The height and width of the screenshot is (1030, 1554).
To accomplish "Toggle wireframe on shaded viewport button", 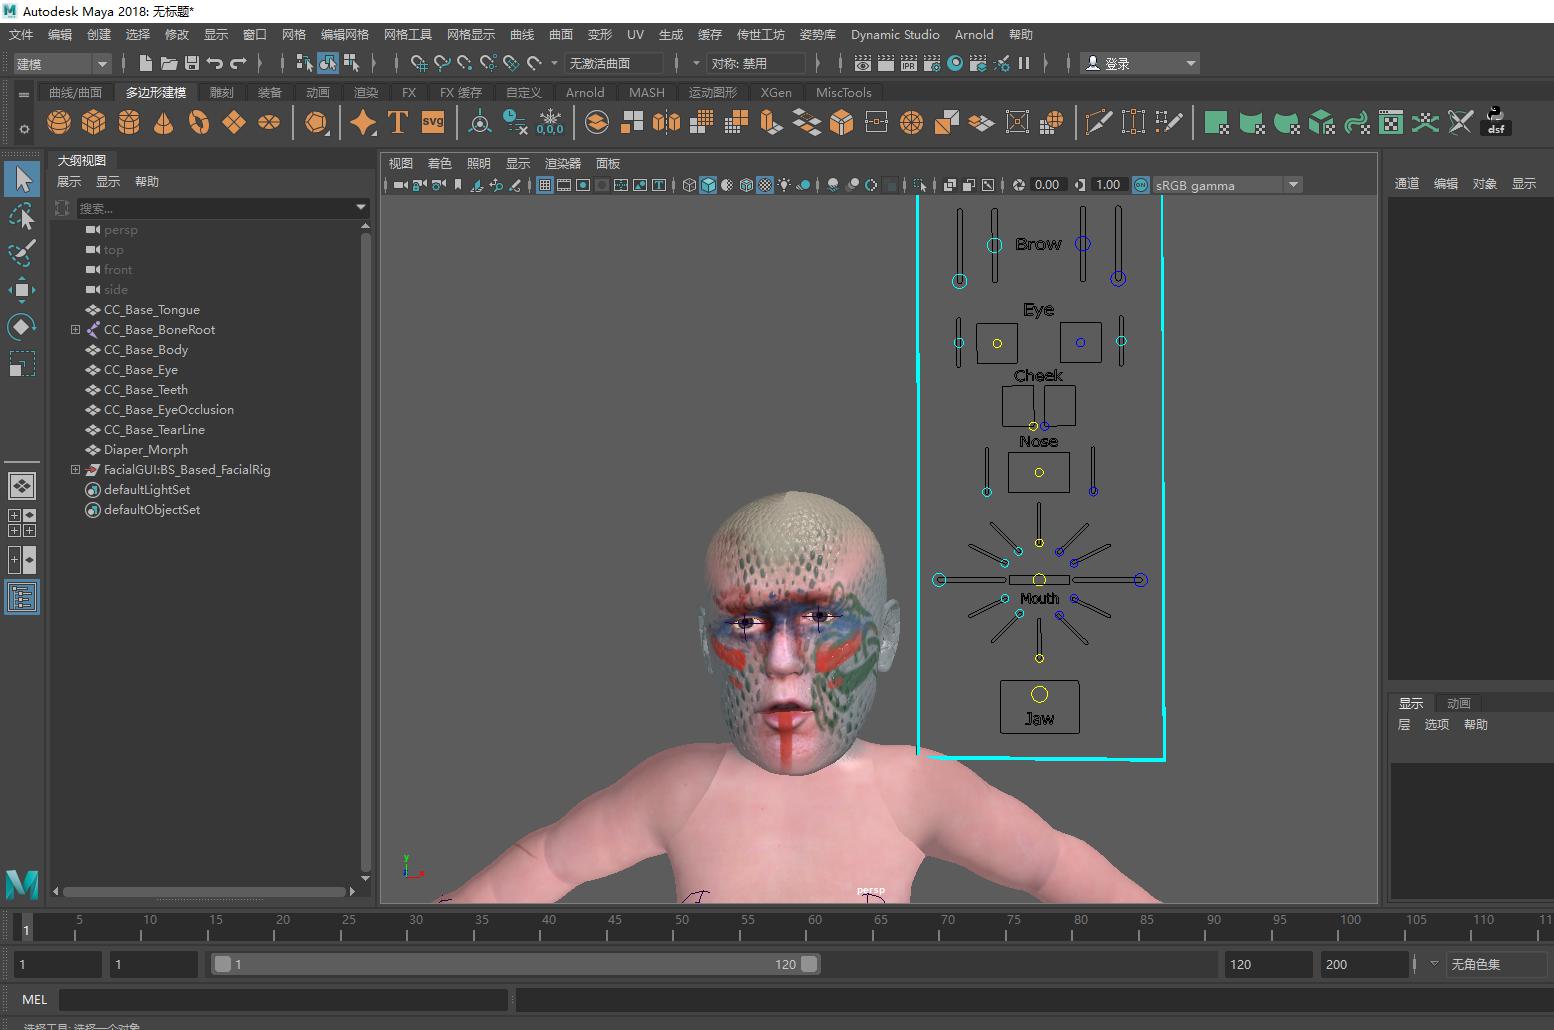I will [746, 185].
